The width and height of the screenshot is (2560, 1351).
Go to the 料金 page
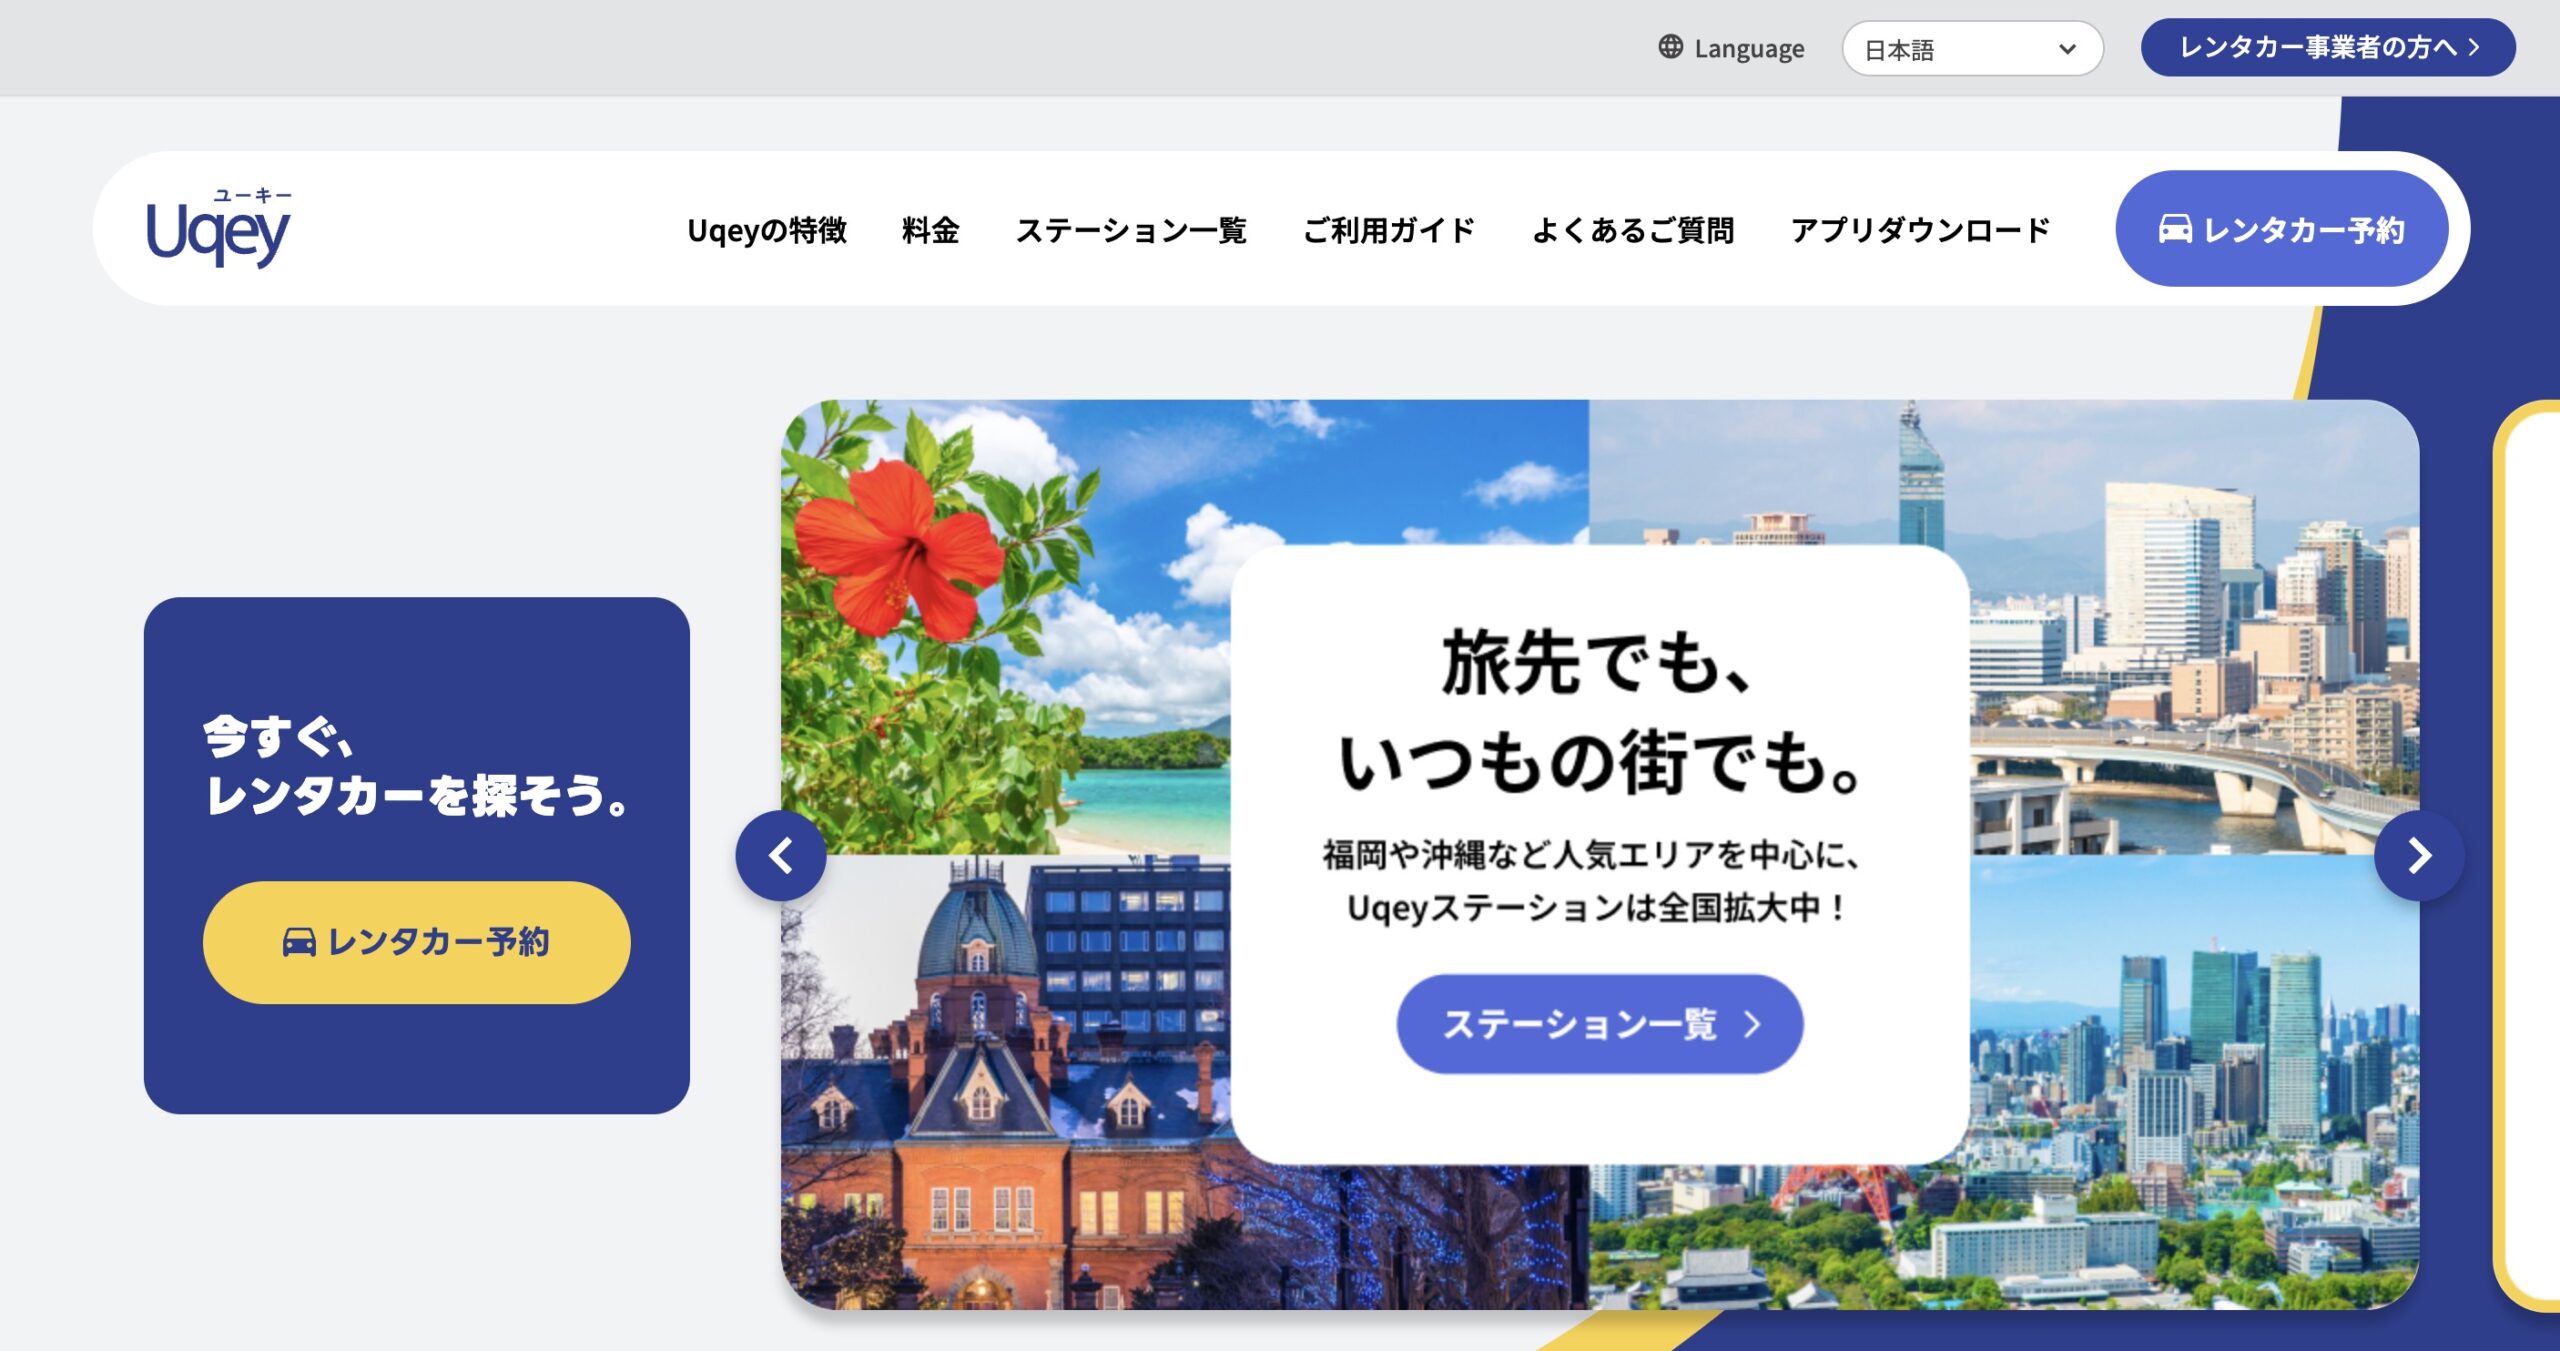[x=930, y=230]
